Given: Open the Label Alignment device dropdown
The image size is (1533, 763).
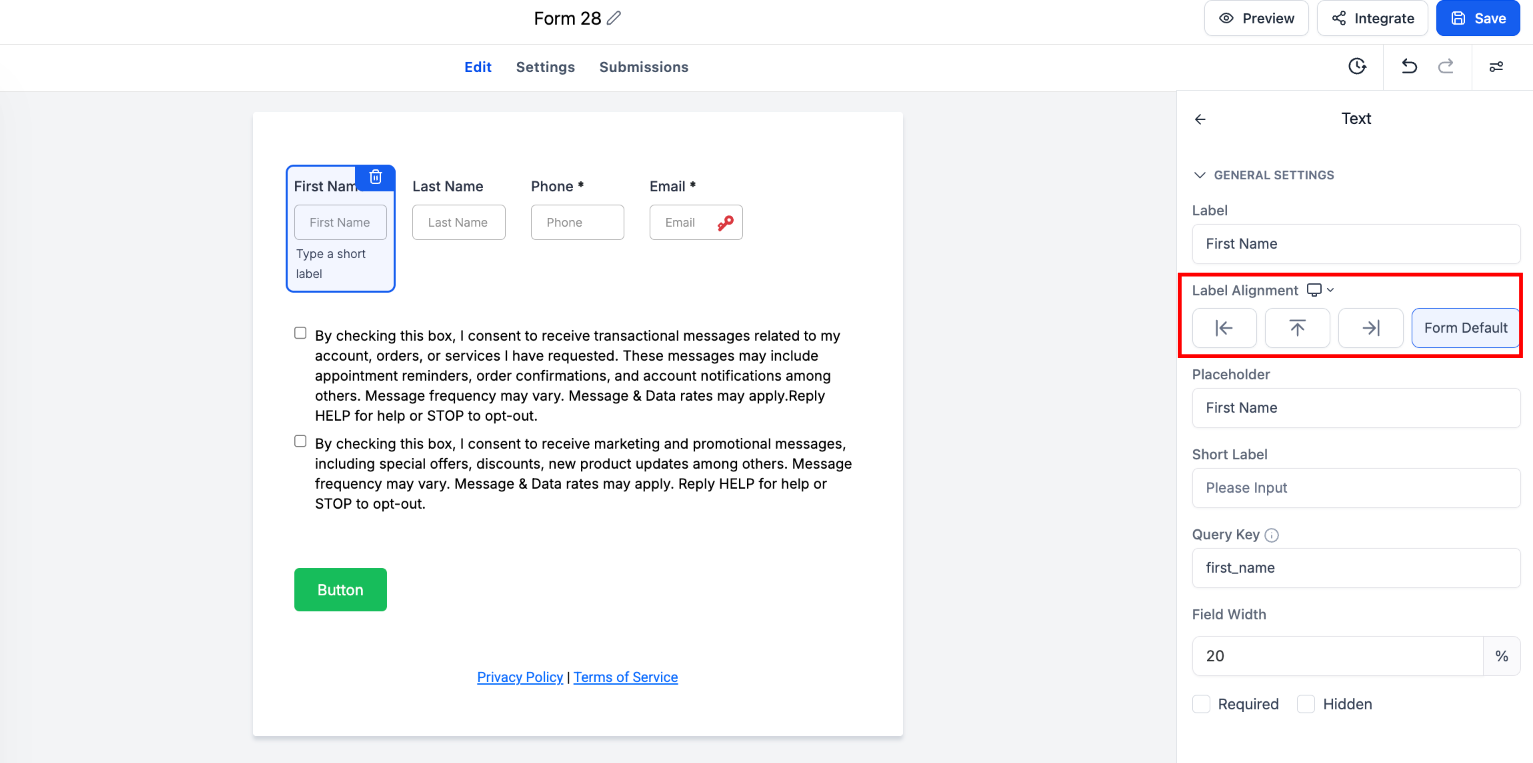Looking at the screenshot, I should [1320, 290].
